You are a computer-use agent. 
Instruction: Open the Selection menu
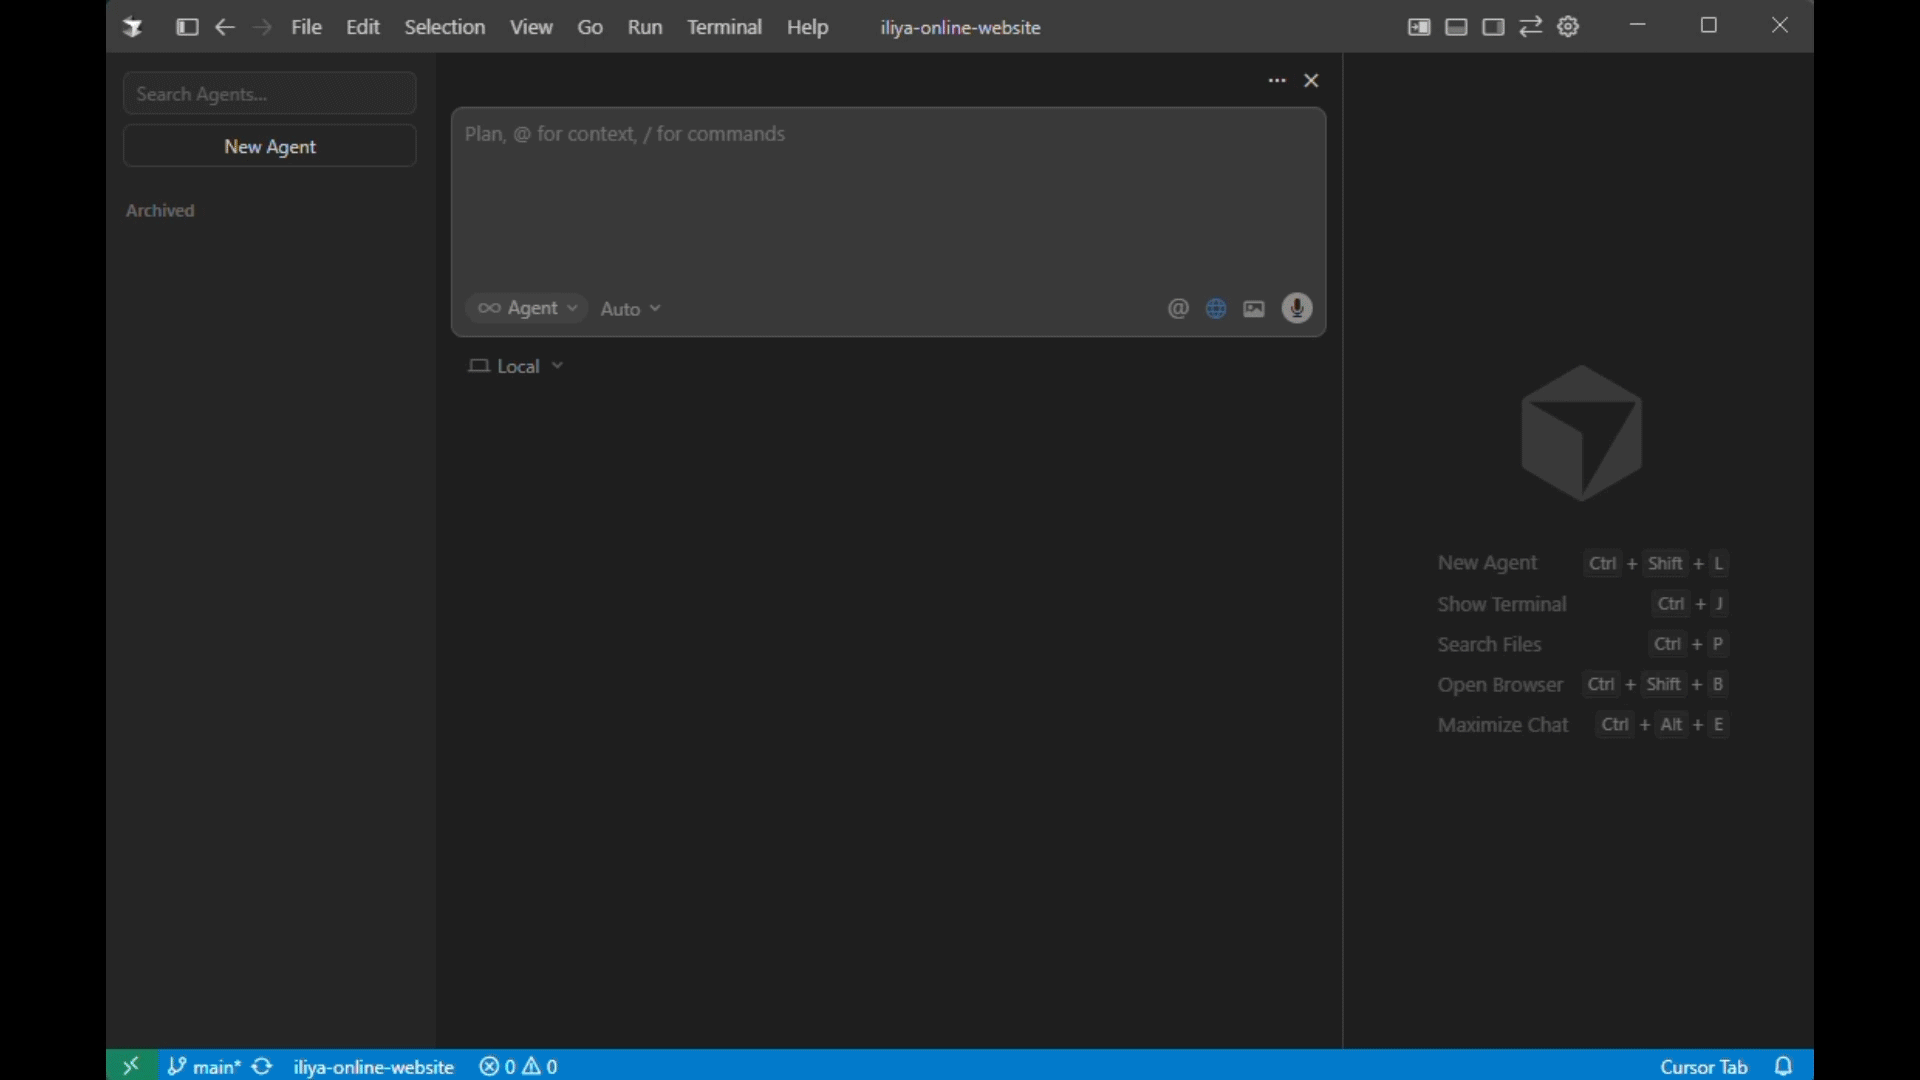(x=444, y=27)
